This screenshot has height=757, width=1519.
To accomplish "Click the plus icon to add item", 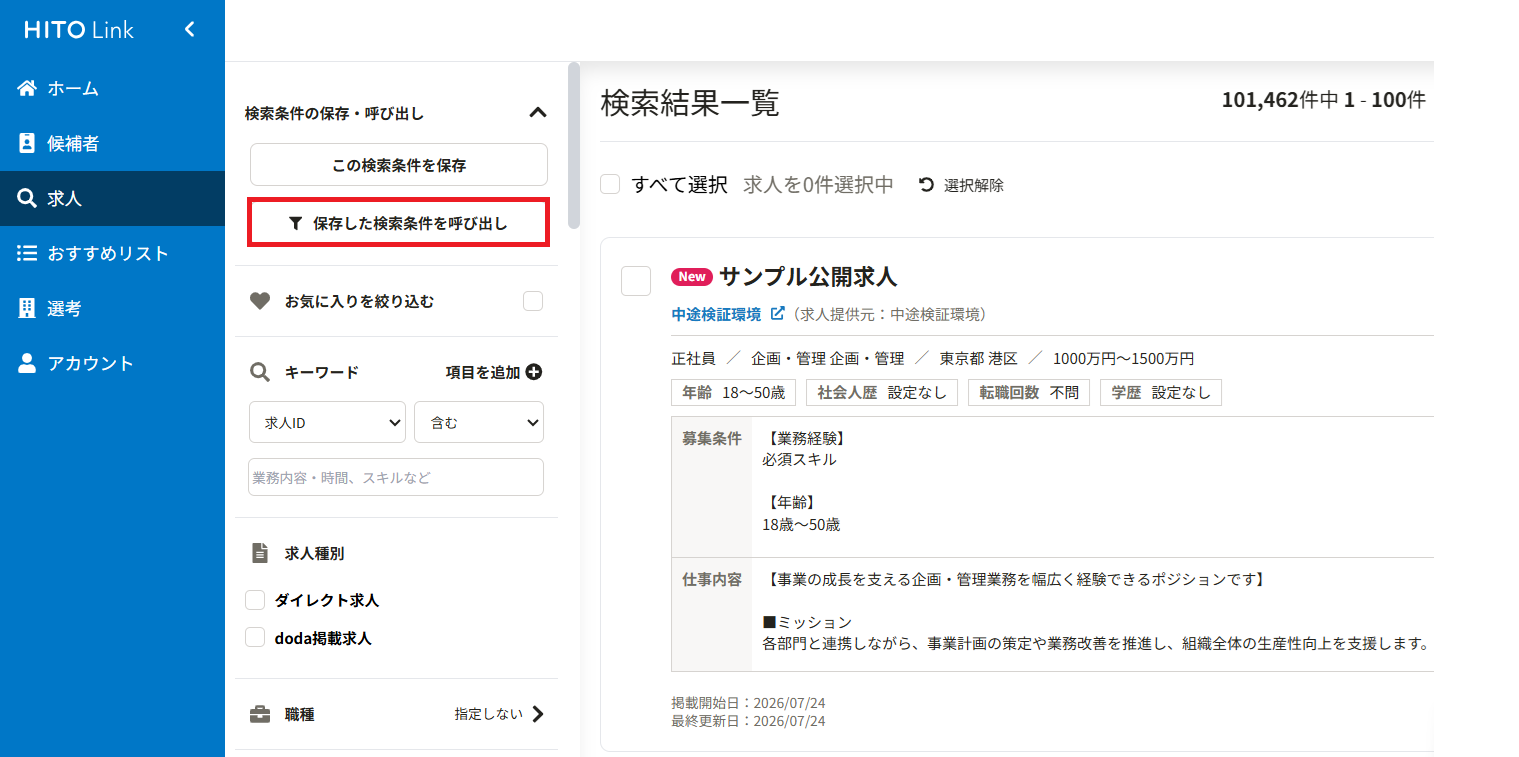I will click(x=534, y=372).
